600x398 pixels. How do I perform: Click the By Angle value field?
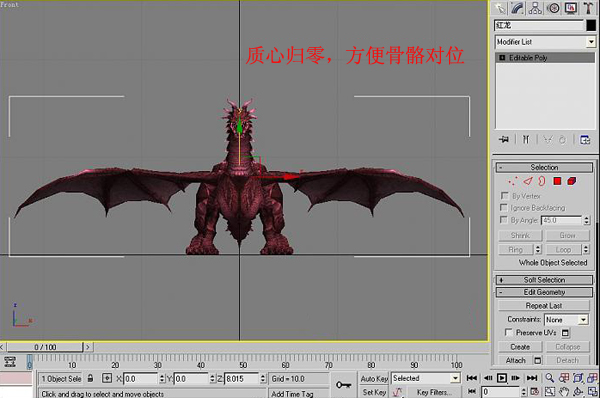point(561,220)
